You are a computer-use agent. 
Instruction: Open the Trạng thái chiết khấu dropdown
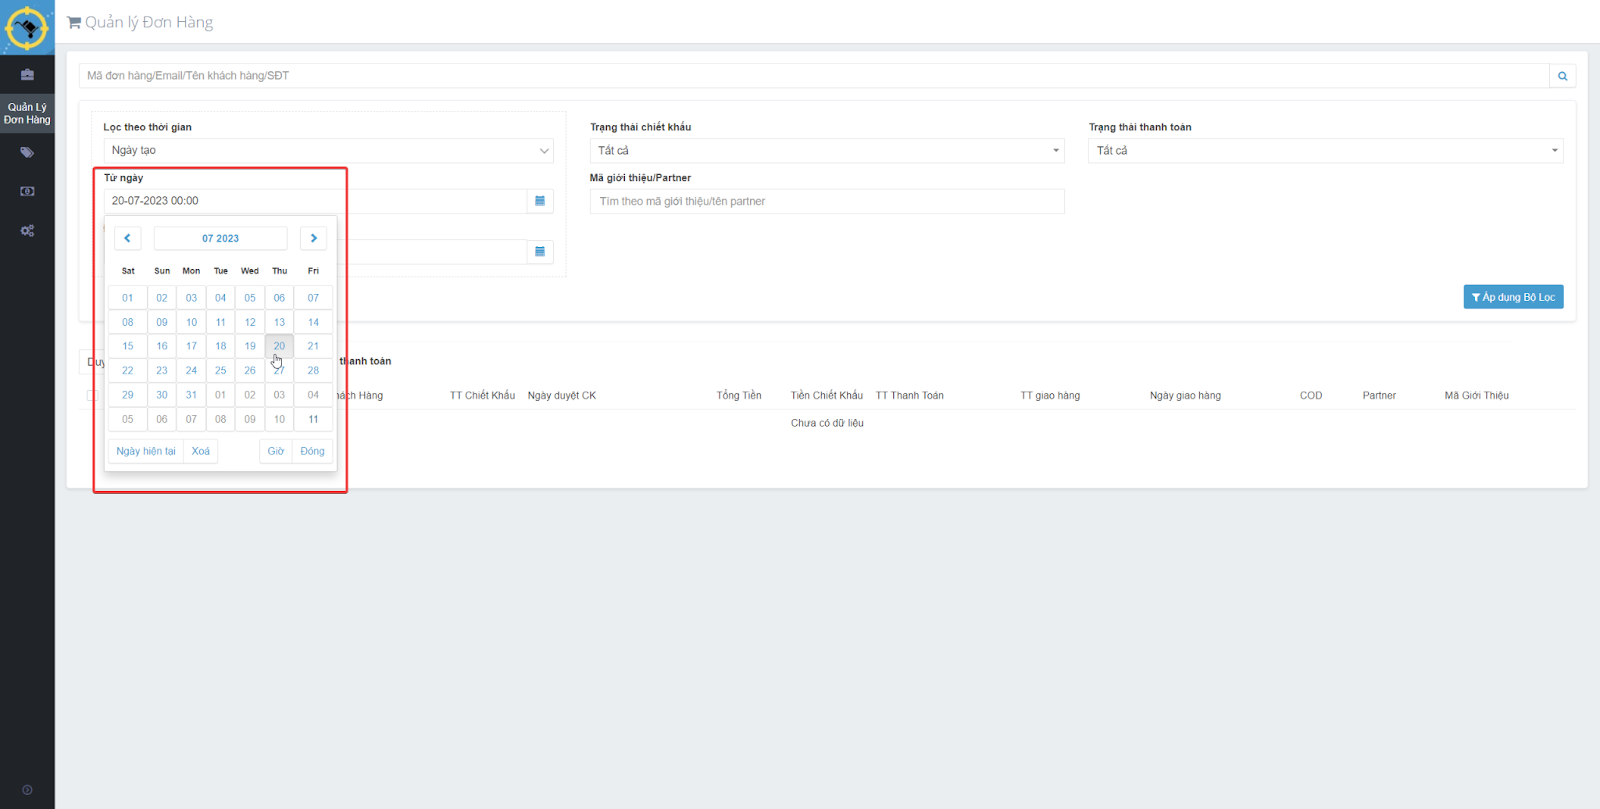pyautogui.click(x=826, y=151)
